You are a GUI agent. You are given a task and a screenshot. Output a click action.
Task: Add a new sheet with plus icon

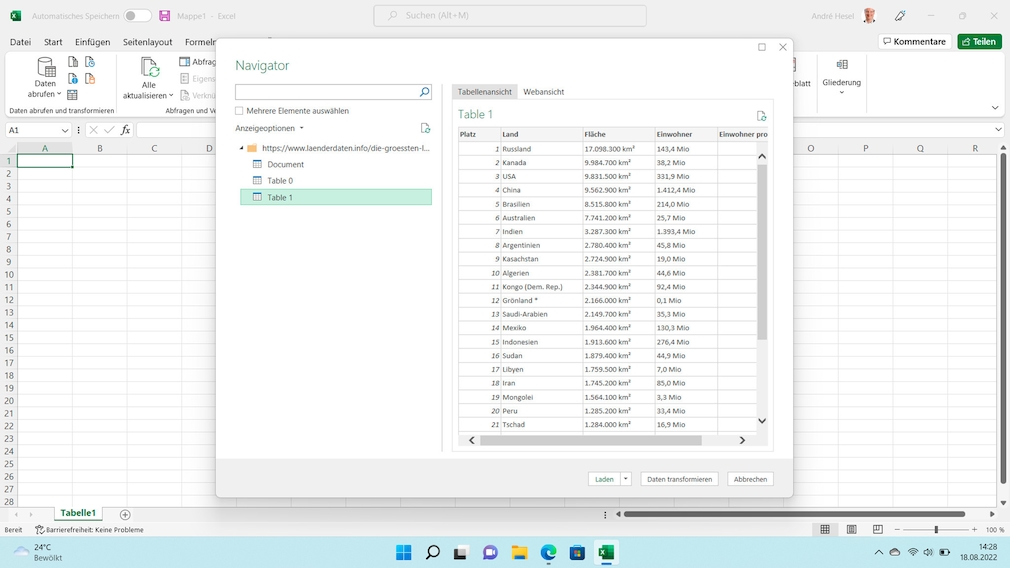click(x=125, y=514)
